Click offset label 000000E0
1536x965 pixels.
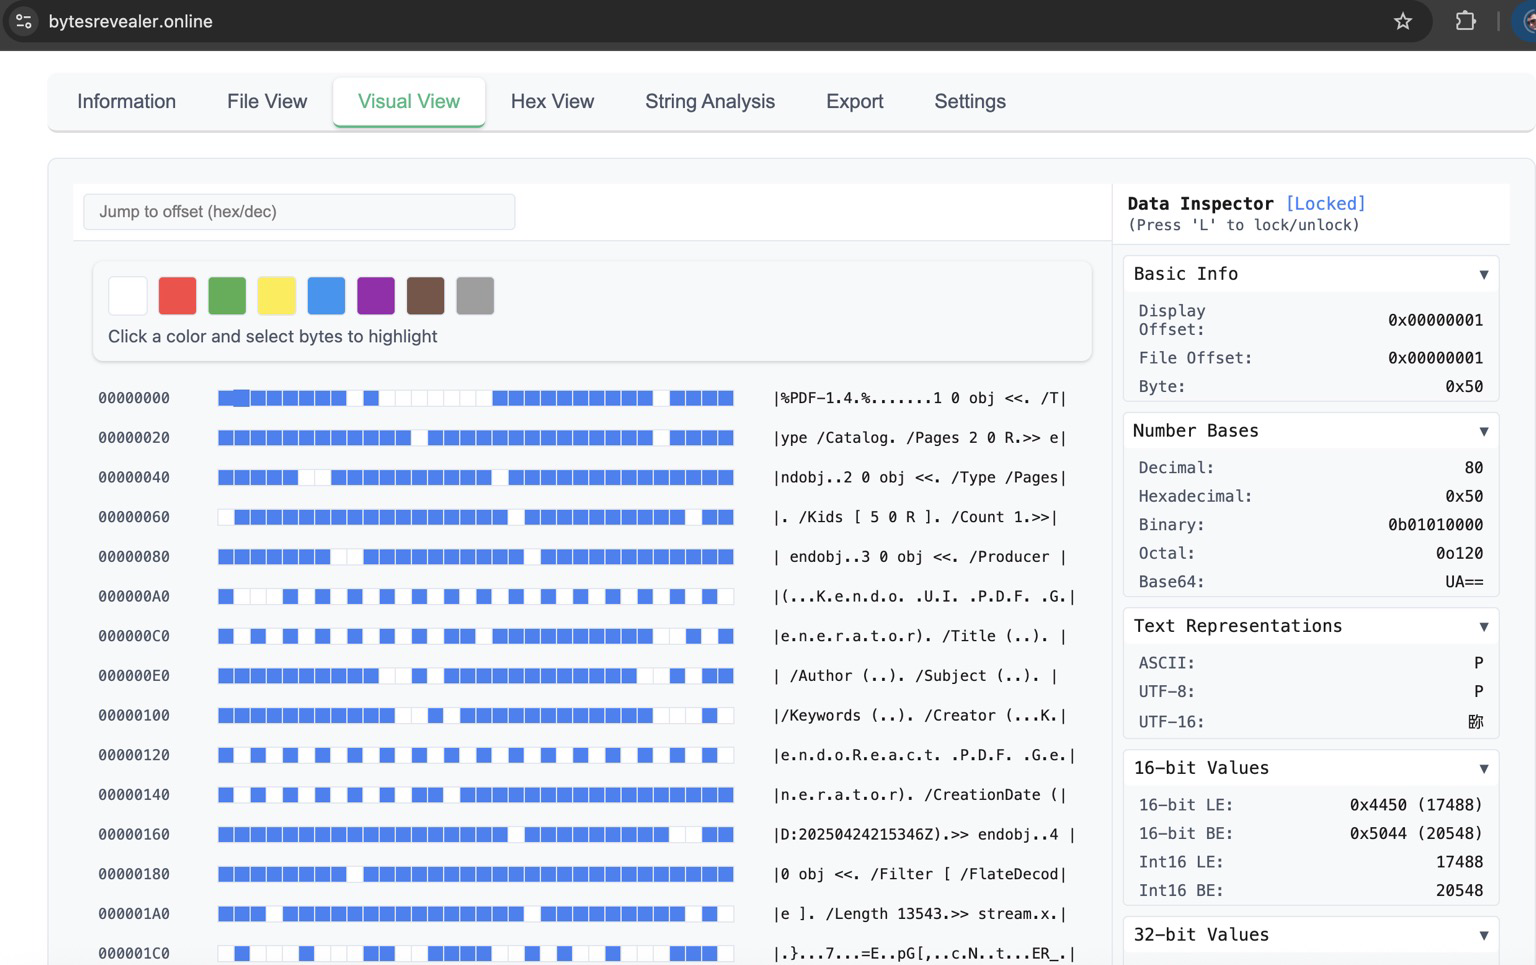pos(134,676)
